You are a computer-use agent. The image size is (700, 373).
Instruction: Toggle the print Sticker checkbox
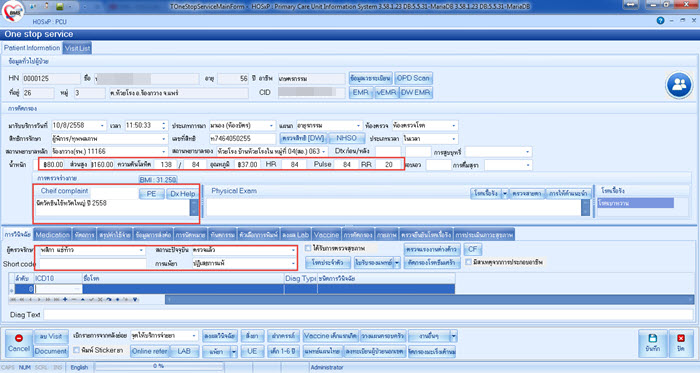(x=76, y=350)
